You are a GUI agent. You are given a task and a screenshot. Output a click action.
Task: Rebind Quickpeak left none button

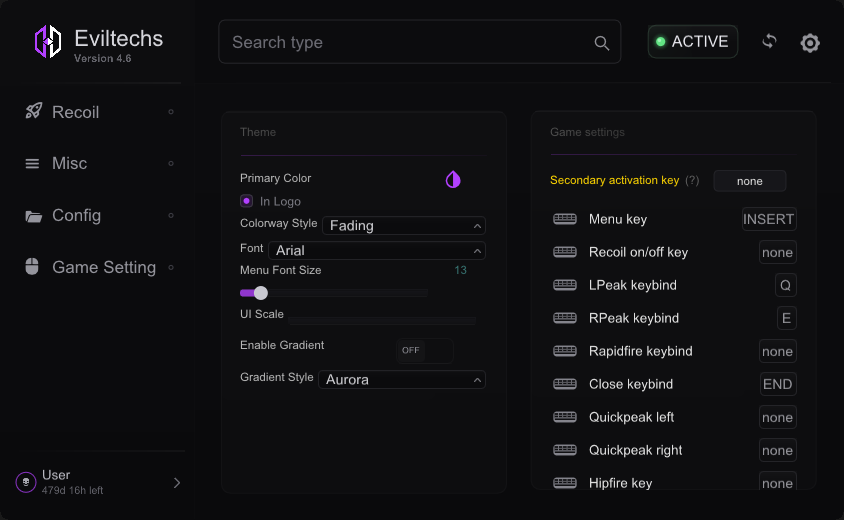pos(777,417)
